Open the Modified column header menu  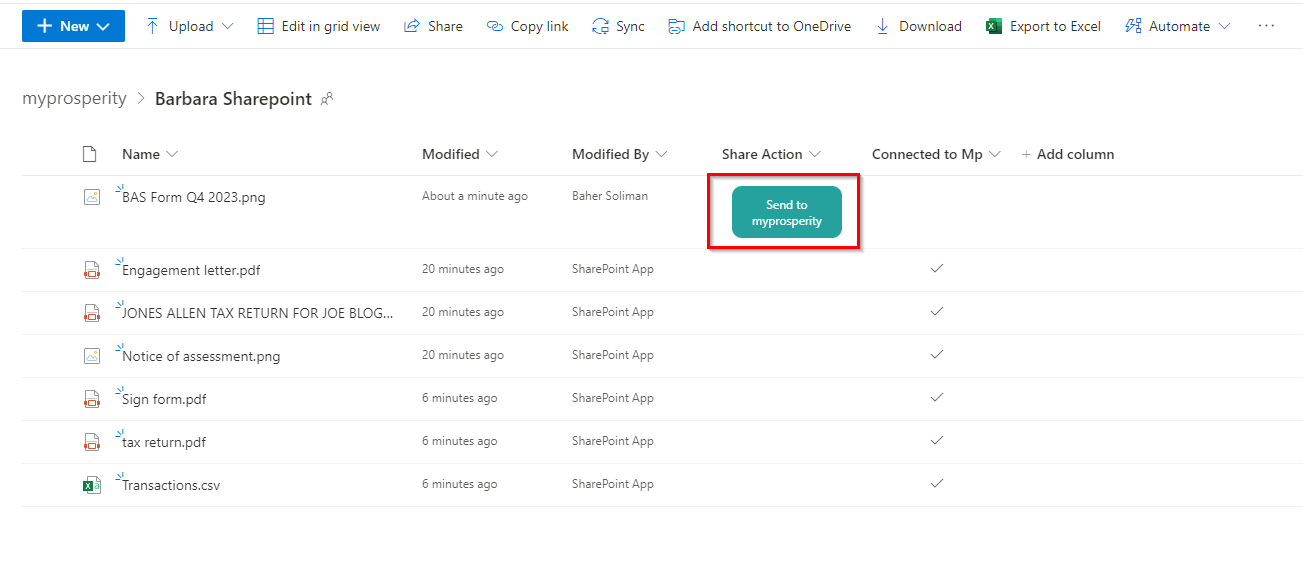pyautogui.click(x=460, y=154)
